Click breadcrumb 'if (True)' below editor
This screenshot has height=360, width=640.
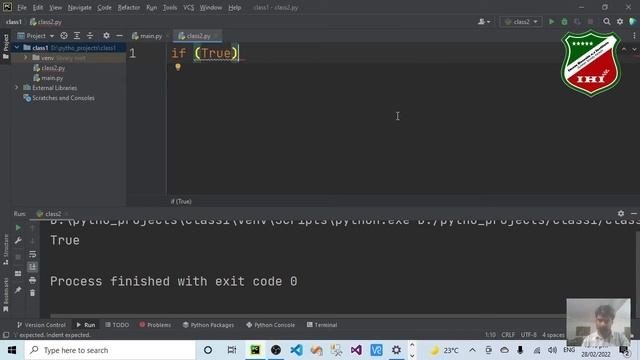[x=181, y=201]
